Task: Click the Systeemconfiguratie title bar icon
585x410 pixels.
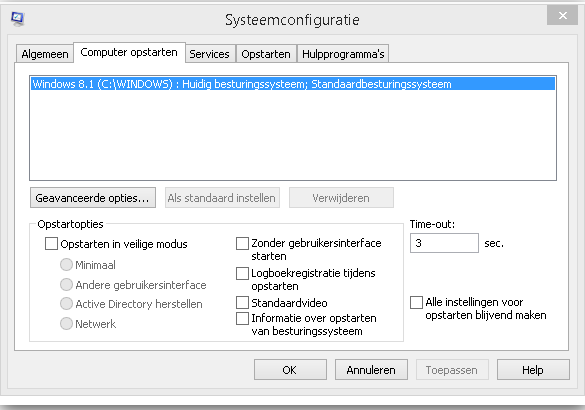Action: (17, 19)
